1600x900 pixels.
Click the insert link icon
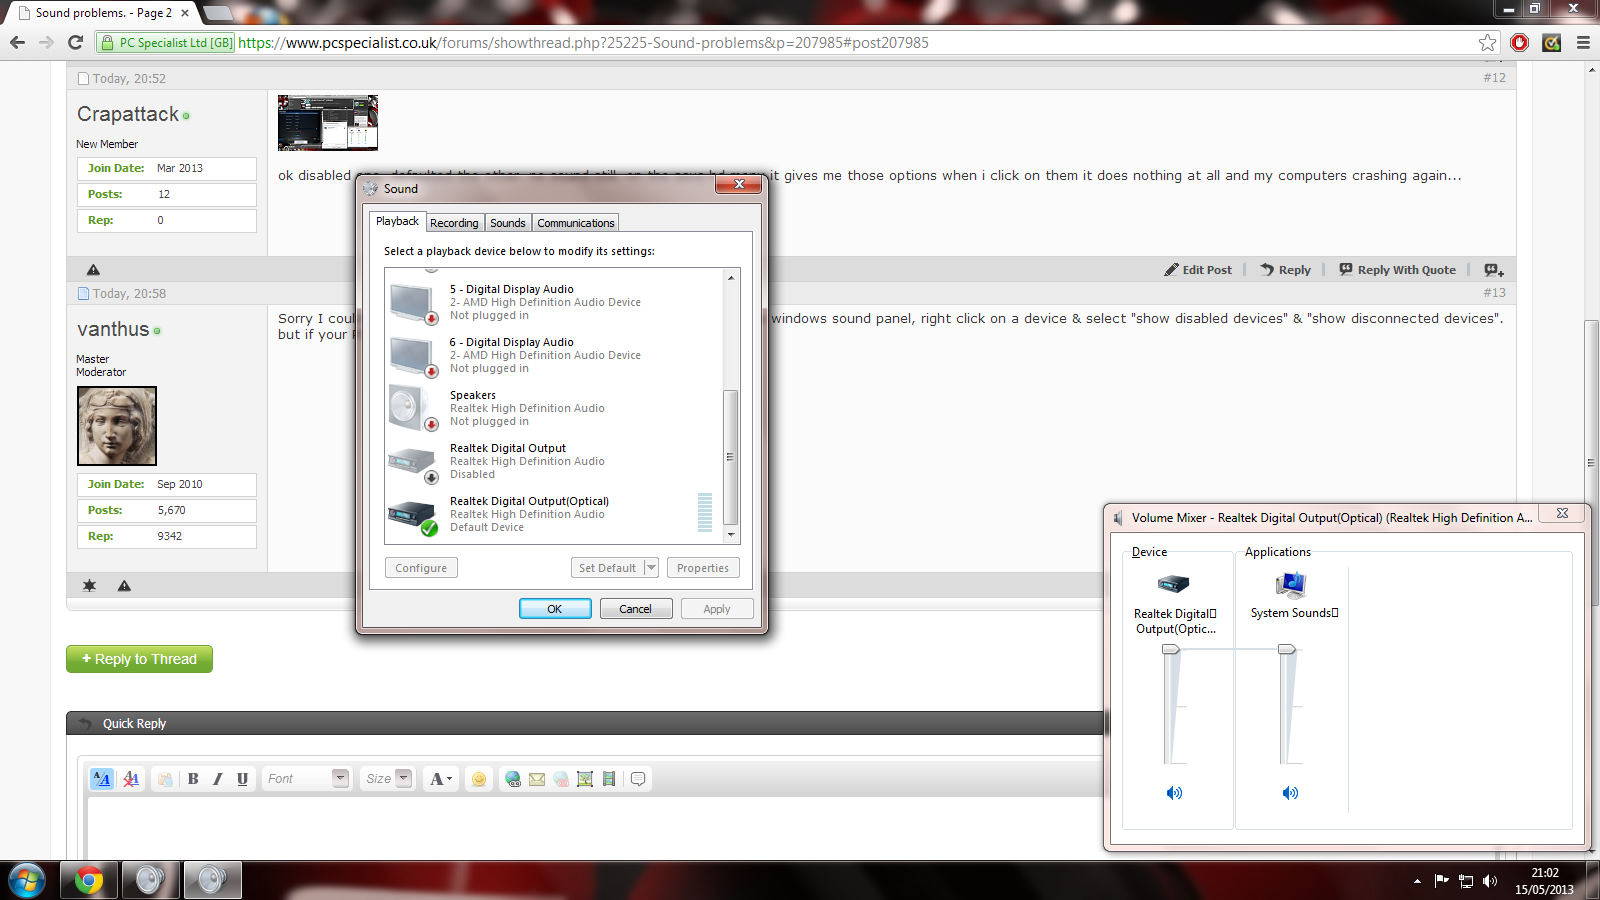click(513, 779)
